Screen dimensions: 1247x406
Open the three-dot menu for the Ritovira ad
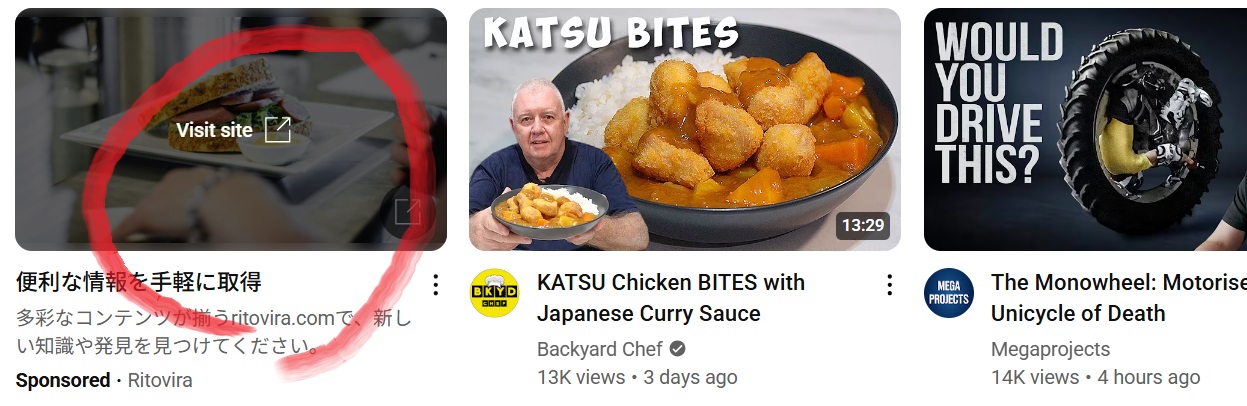[x=435, y=285]
